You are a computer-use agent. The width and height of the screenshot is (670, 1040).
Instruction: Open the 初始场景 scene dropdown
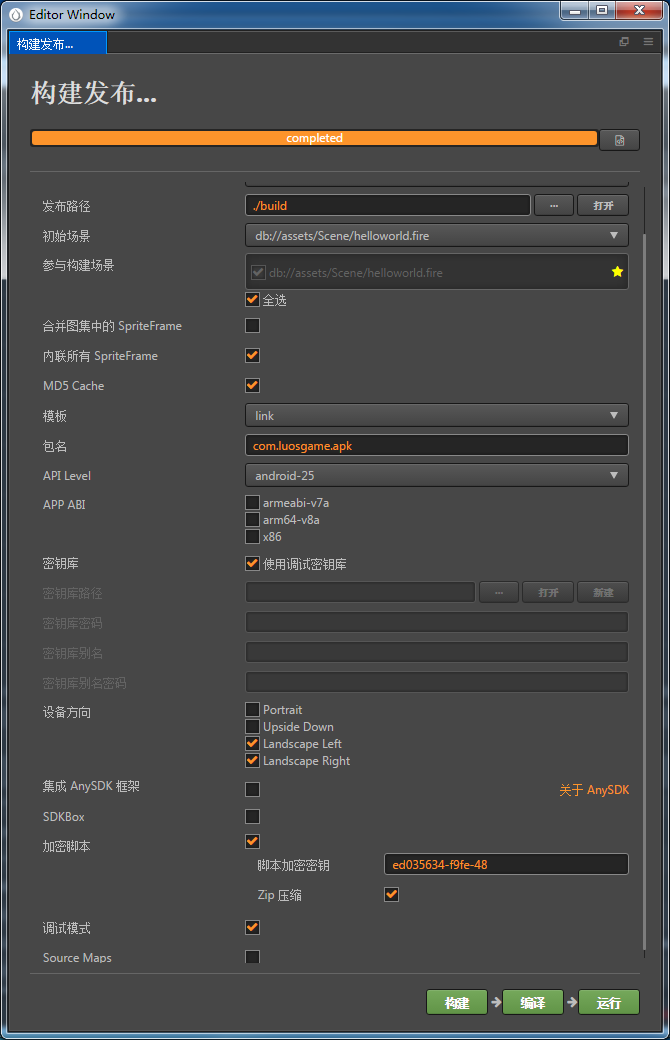[x=436, y=235]
